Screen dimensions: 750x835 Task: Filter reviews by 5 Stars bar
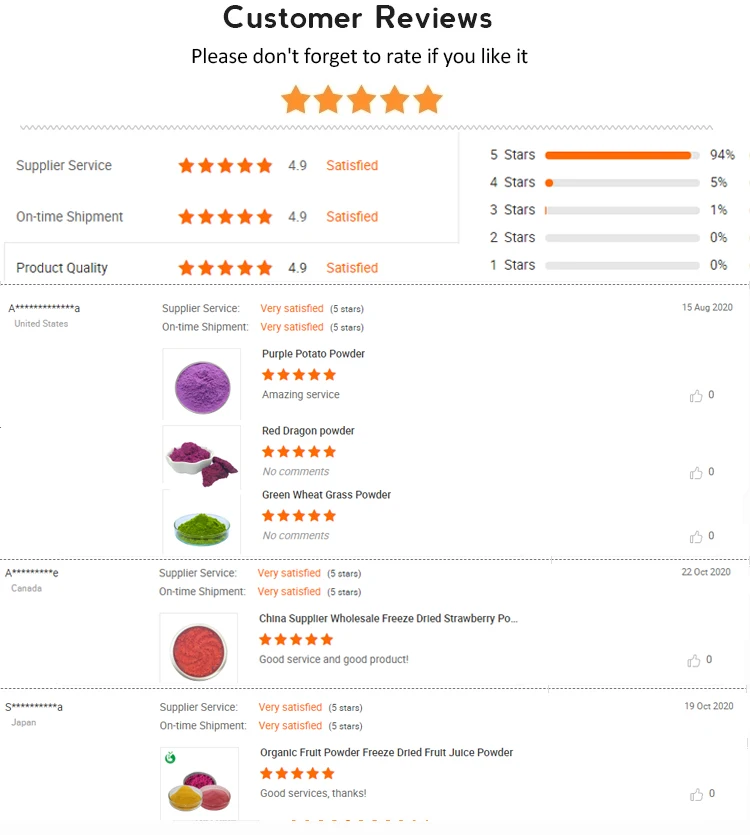[621, 155]
